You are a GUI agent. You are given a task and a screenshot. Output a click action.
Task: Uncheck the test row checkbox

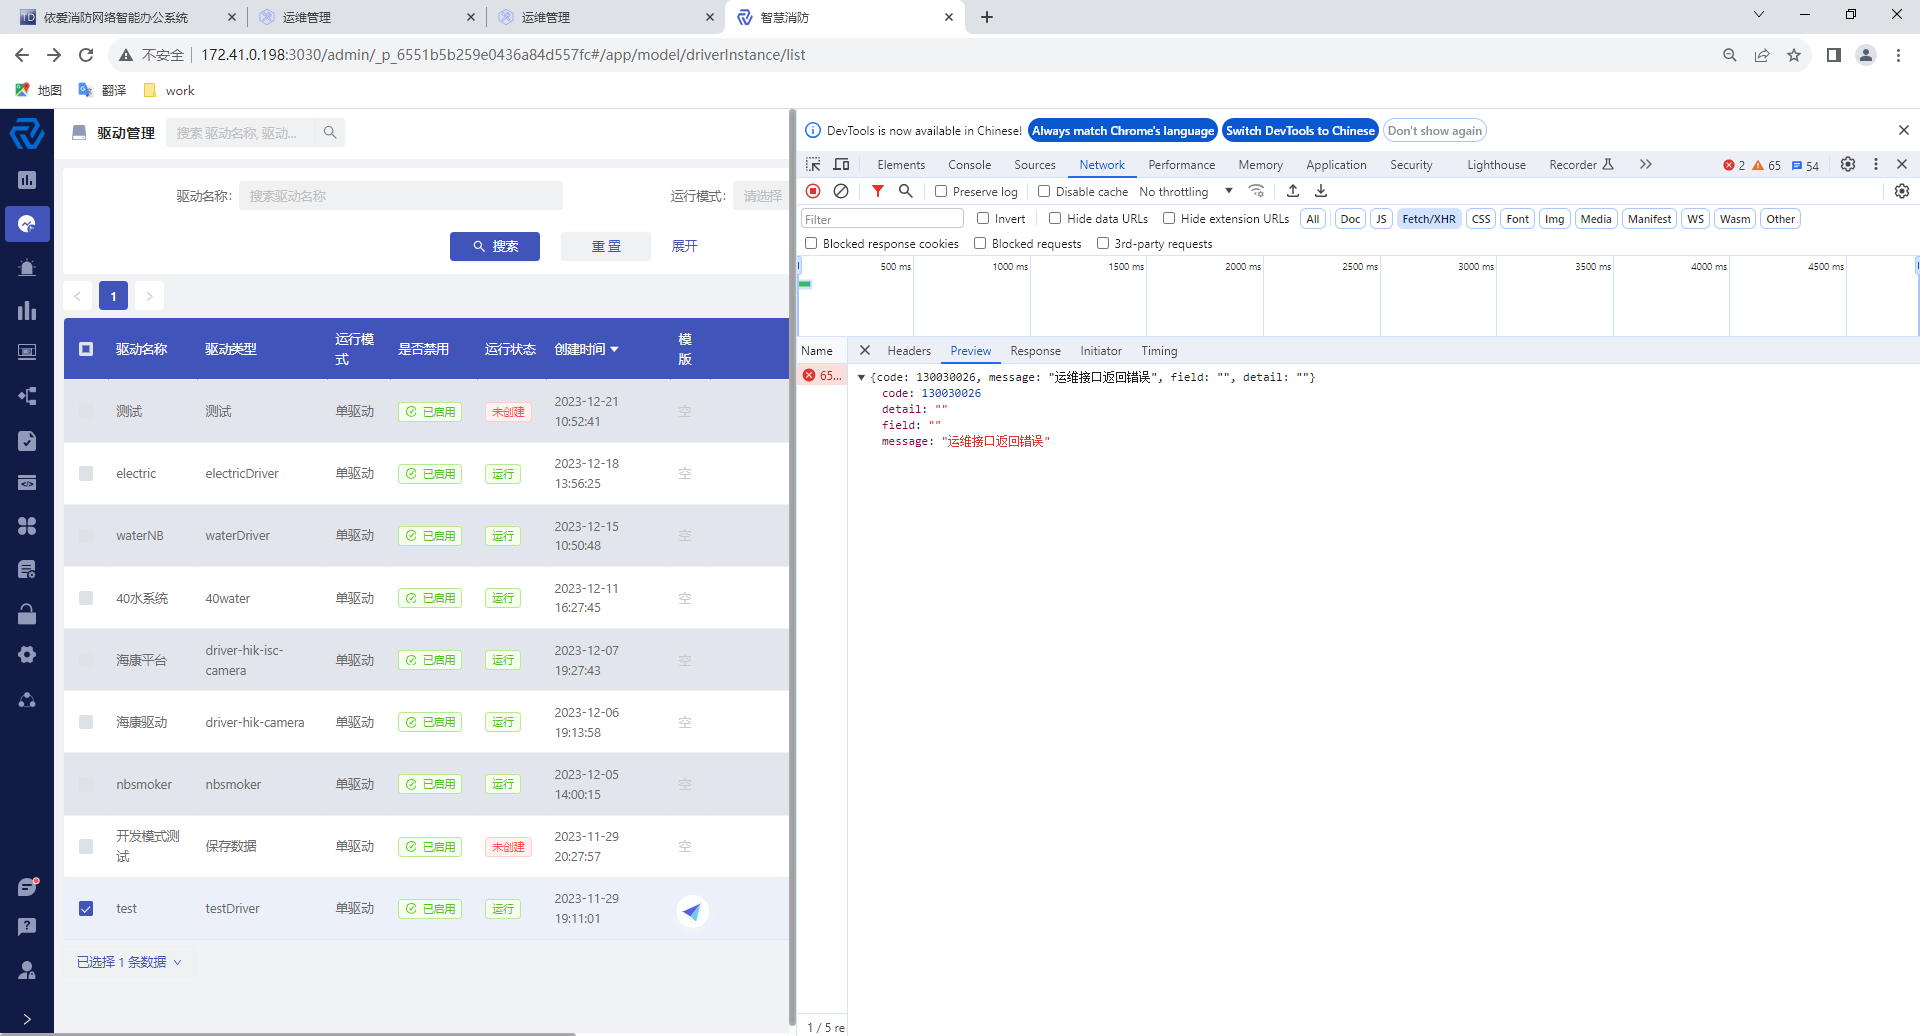coord(86,908)
